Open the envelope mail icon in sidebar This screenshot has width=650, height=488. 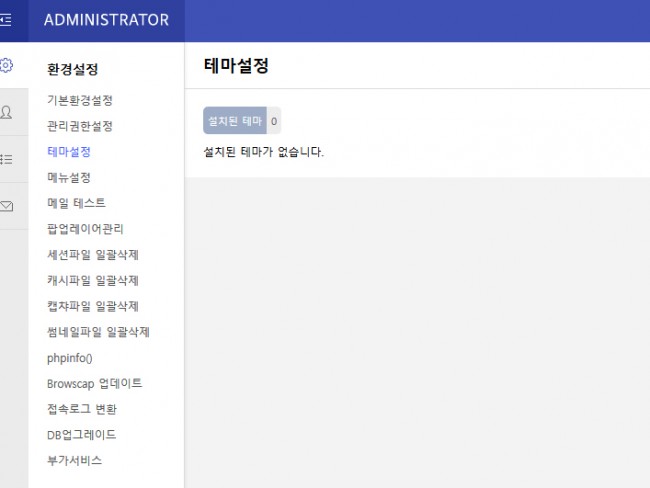coord(6,206)
